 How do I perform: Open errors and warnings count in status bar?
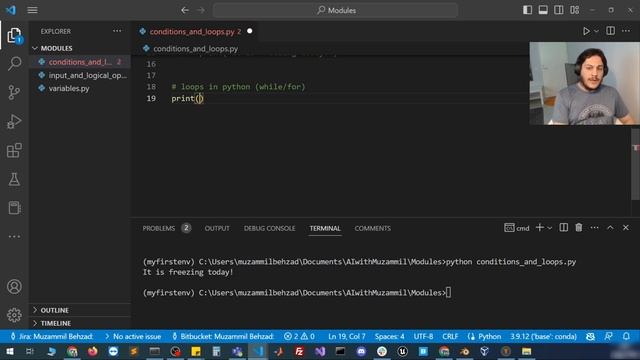click(x=299, y=337)
